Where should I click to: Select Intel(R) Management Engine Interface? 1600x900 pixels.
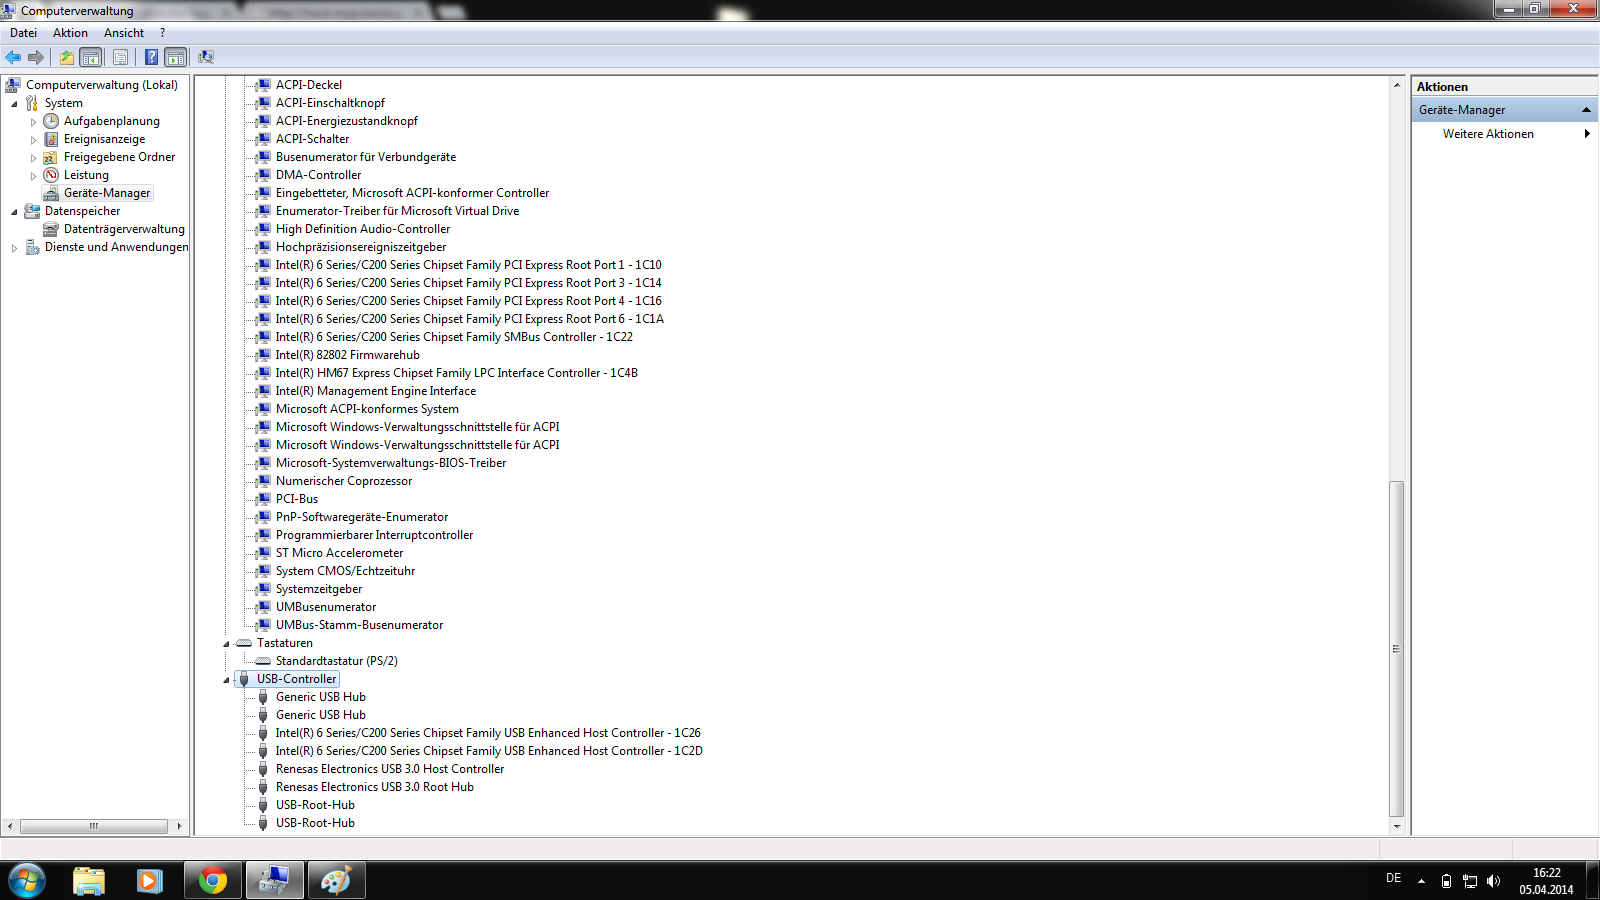pos(376,391)
